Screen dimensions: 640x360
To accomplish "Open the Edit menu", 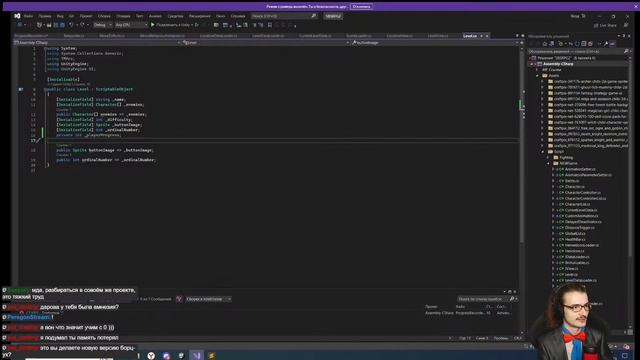I will [45, 16].
